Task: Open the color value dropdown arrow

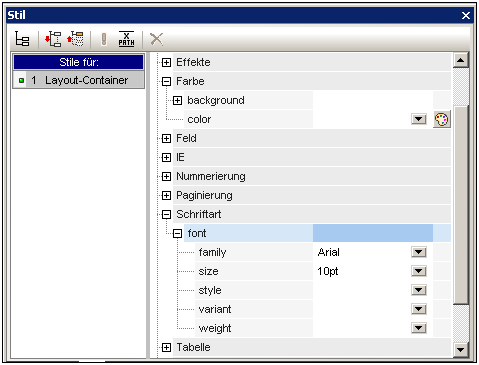Action: [x=419, y=119]
